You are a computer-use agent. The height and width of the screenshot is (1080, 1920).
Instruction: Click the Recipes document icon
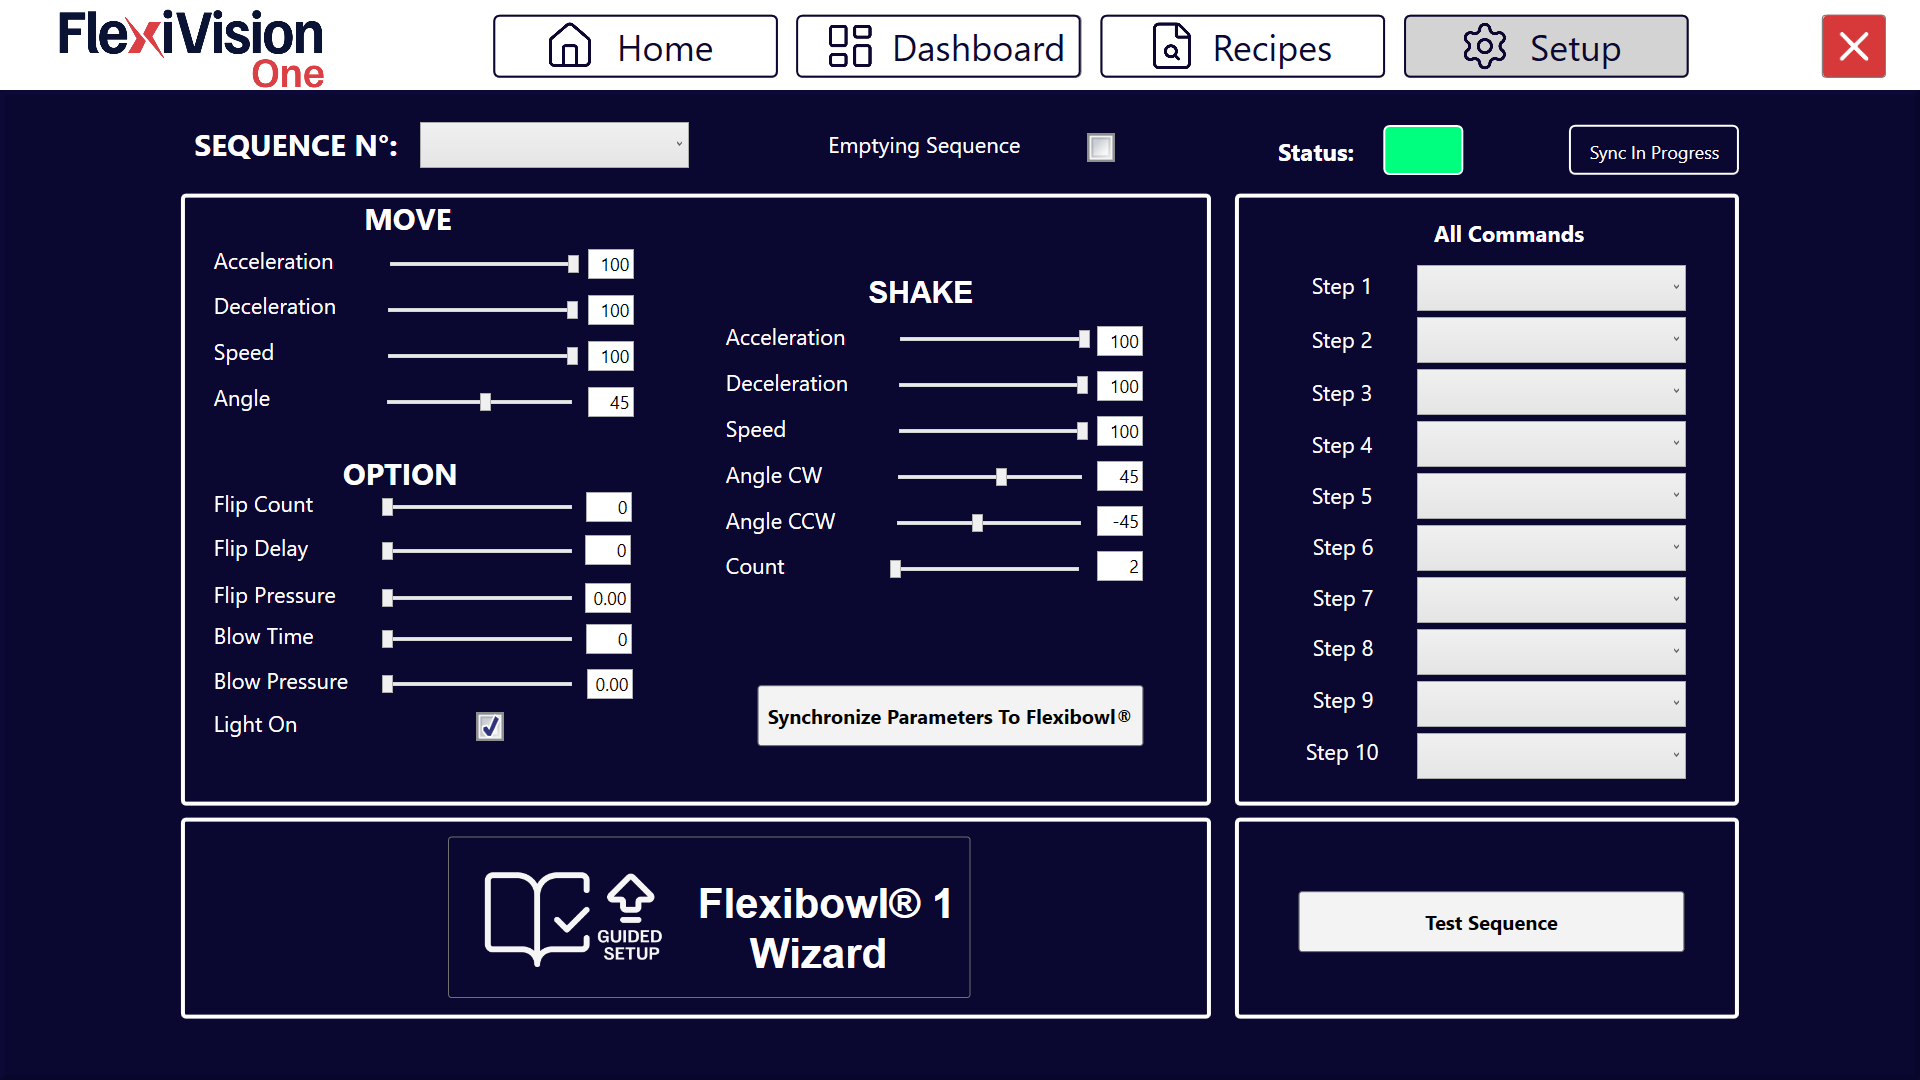(x=1172, y=46)
